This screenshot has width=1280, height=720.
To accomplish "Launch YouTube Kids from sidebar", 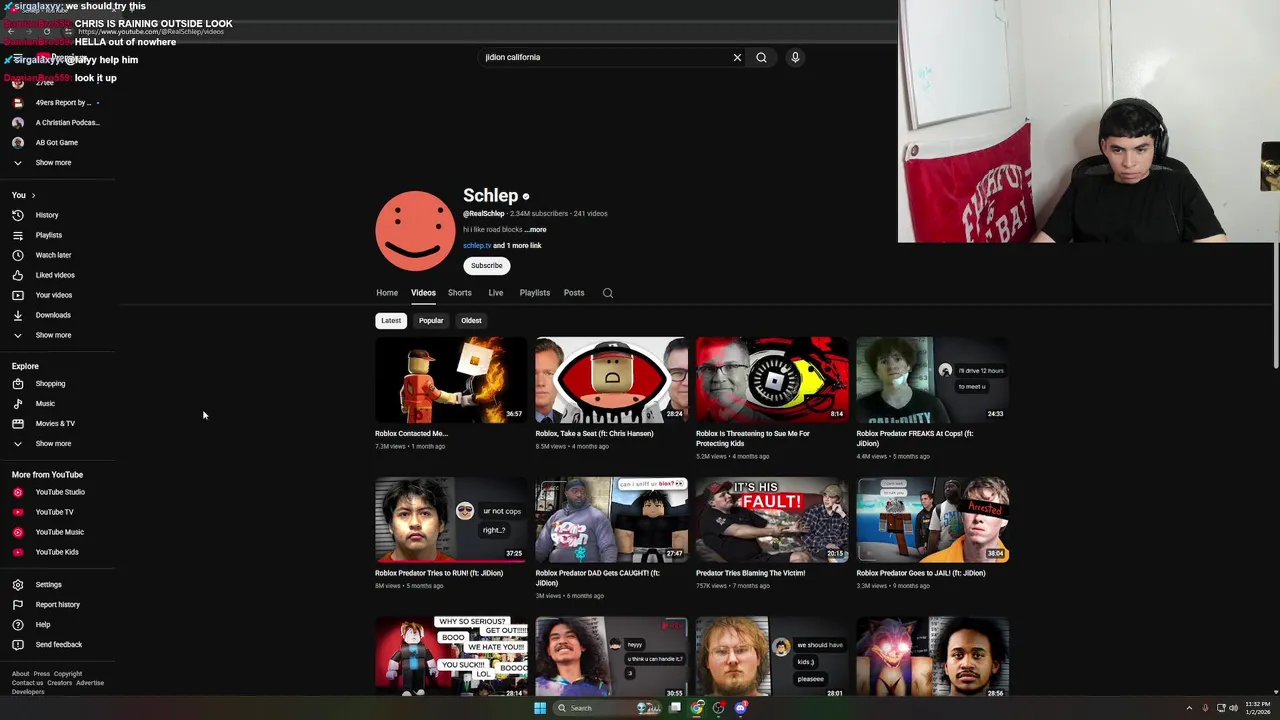I will pyautogui.click(x=57, y=552).
